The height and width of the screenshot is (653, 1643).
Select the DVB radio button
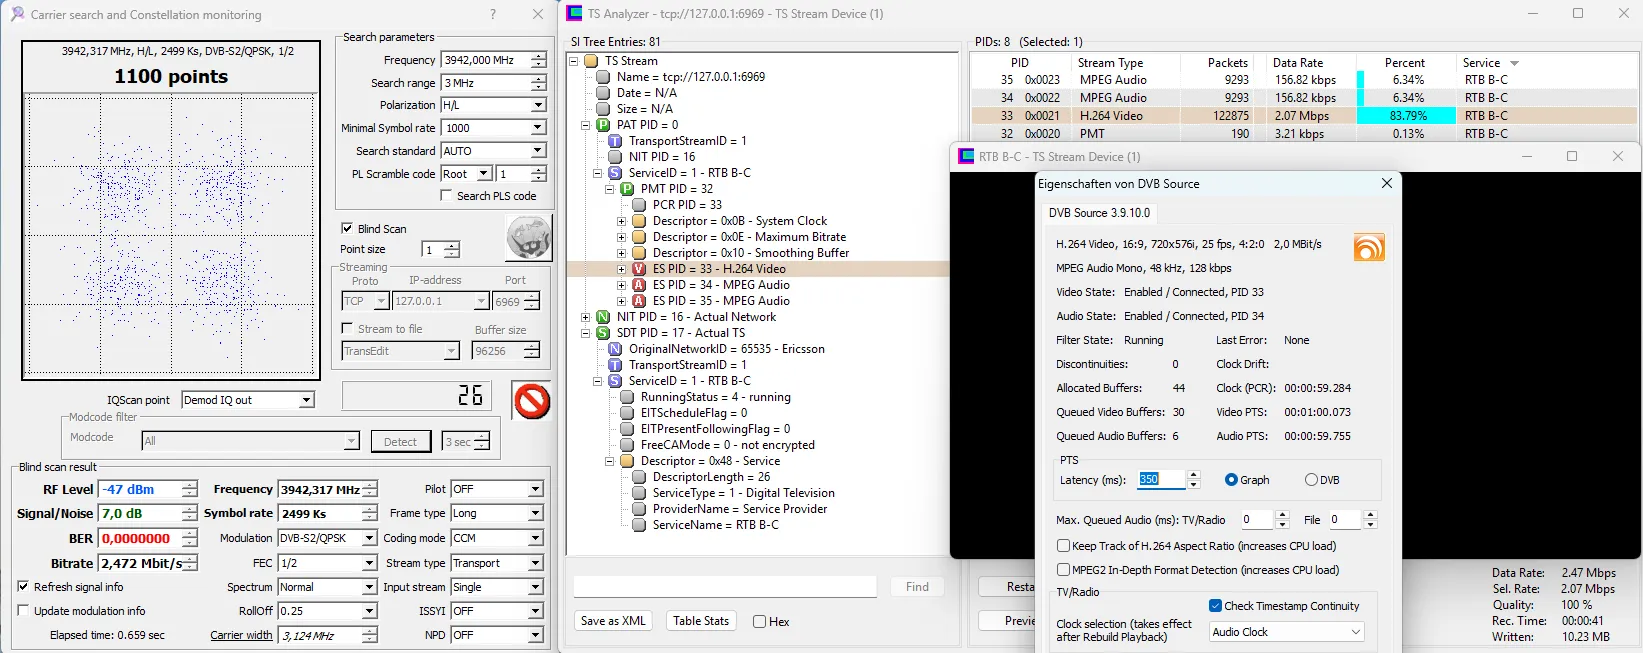click(1311, 480)
